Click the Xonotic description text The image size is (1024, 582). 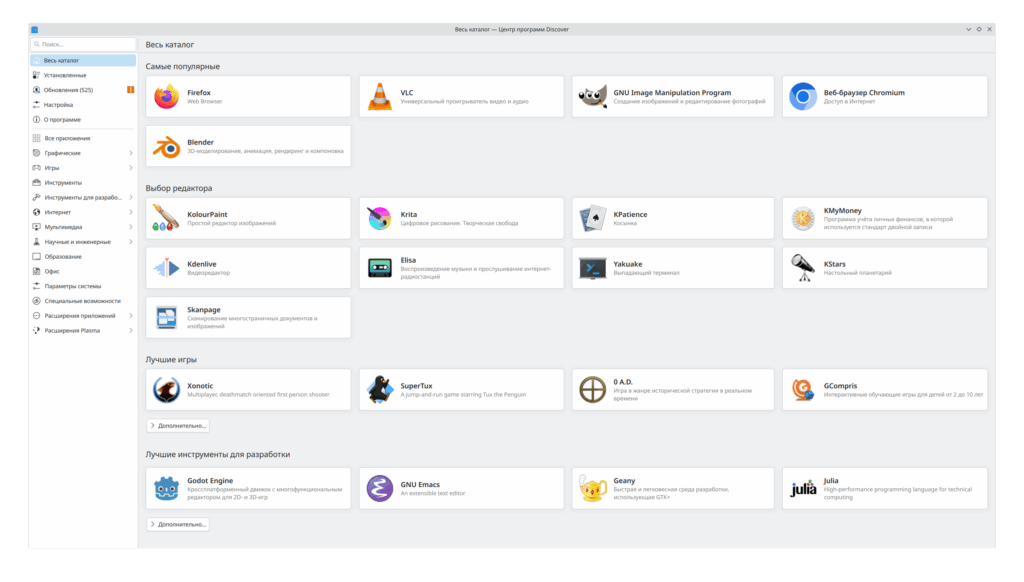coord(259,395)
